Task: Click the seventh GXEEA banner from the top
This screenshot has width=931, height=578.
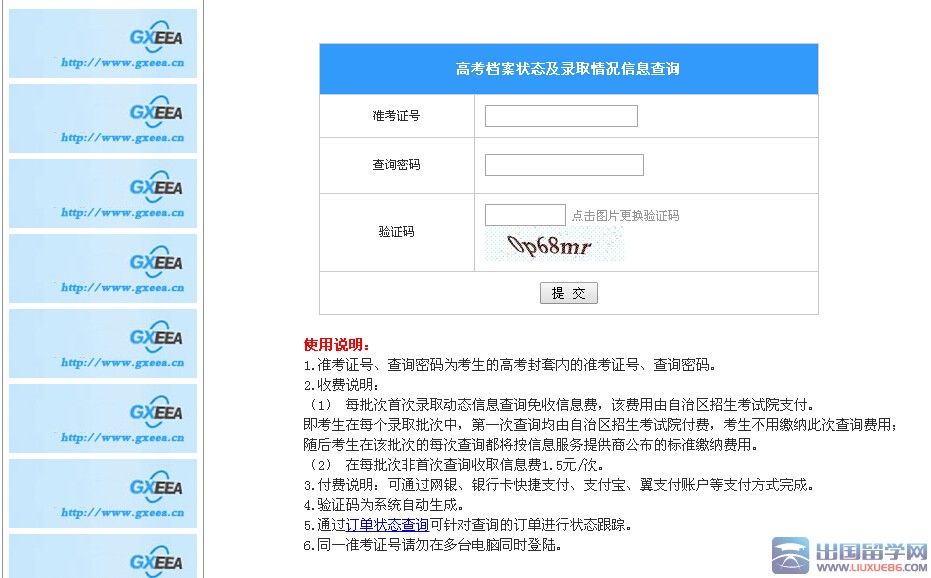Action: 103,493
